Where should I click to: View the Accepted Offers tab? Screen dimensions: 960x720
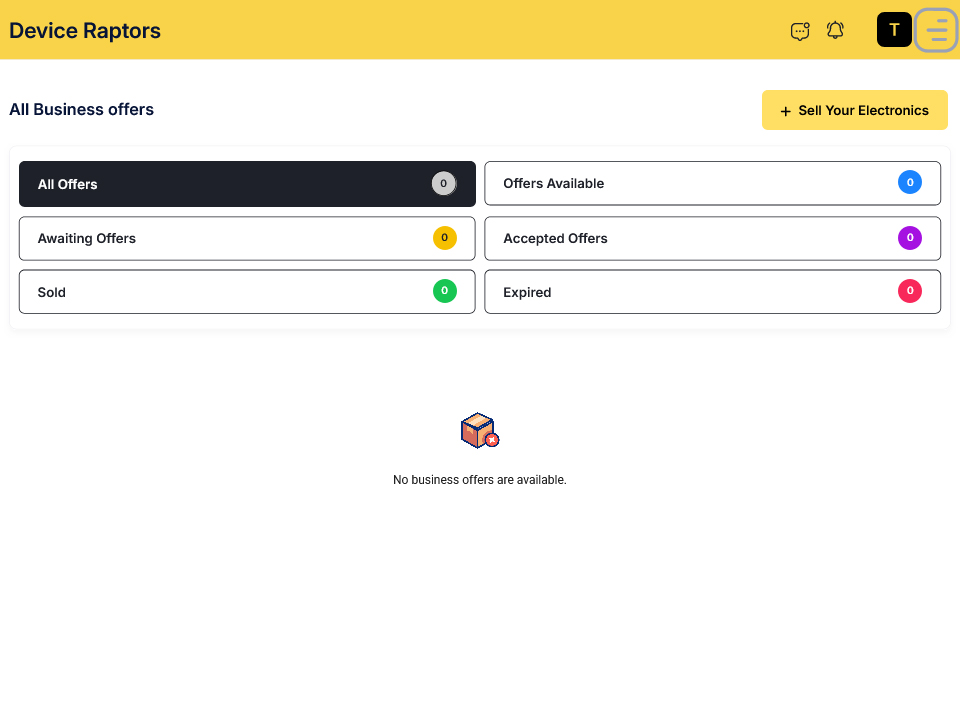point(712,238)
